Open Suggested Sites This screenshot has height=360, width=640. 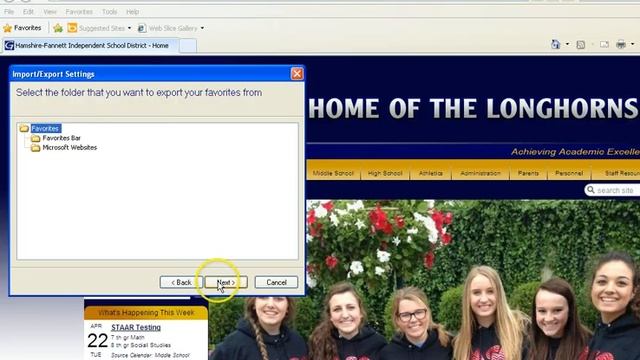click(x=96, y=28)
